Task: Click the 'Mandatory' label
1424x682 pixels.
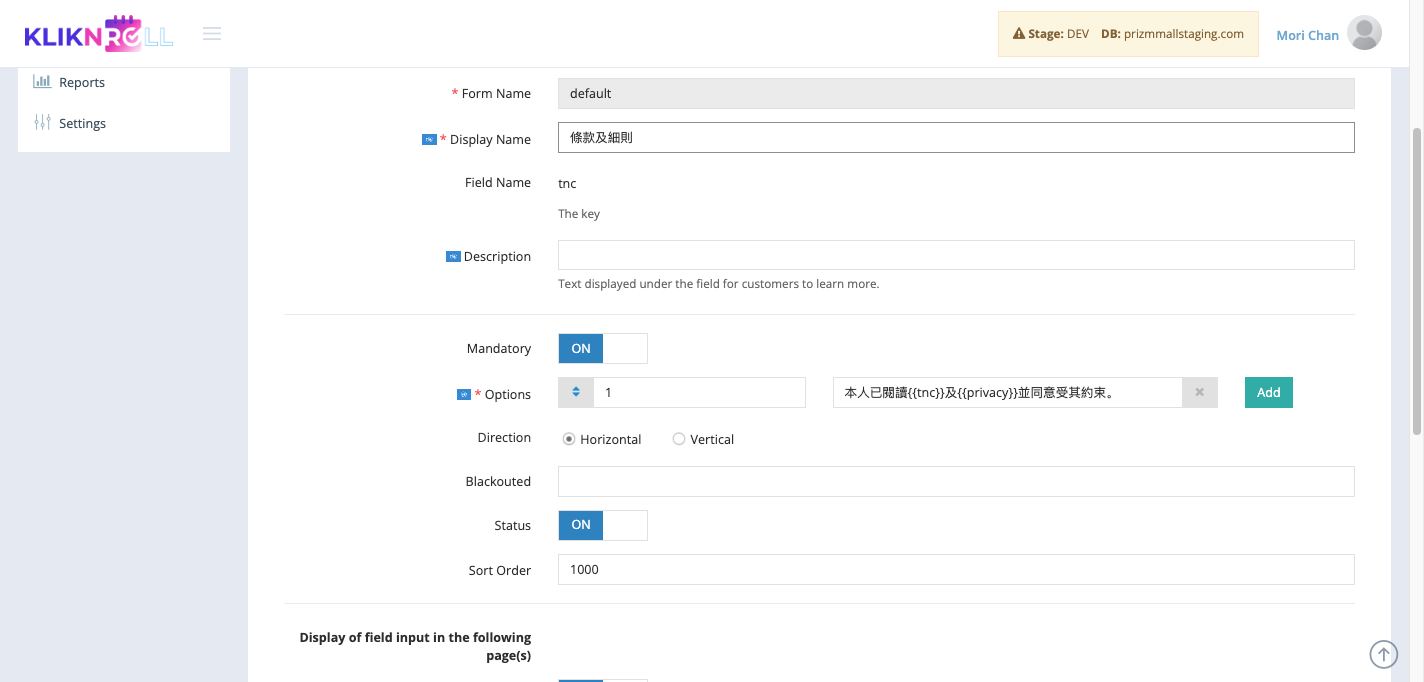Action: [499, 348]
